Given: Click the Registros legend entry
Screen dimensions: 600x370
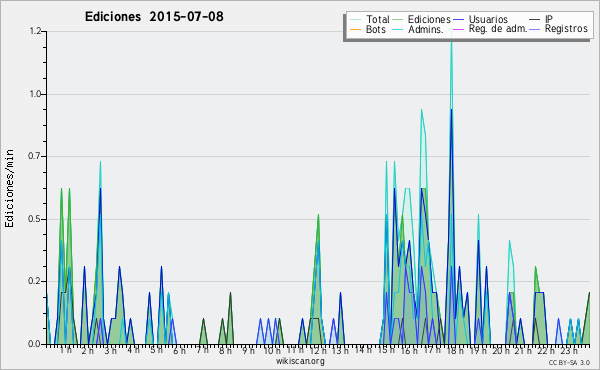Looking at the screenshot, I should click(x=566, y=29).
